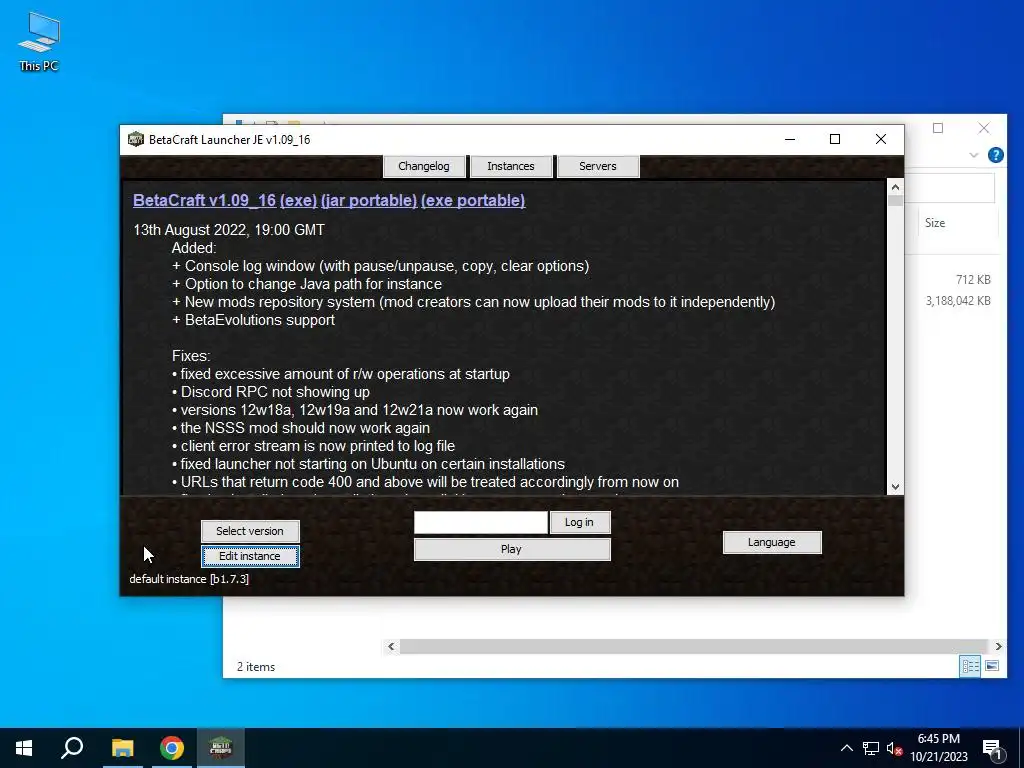Focus the username input field
Viewport: 1024px width, 768px height.
(x=481, y=522)
